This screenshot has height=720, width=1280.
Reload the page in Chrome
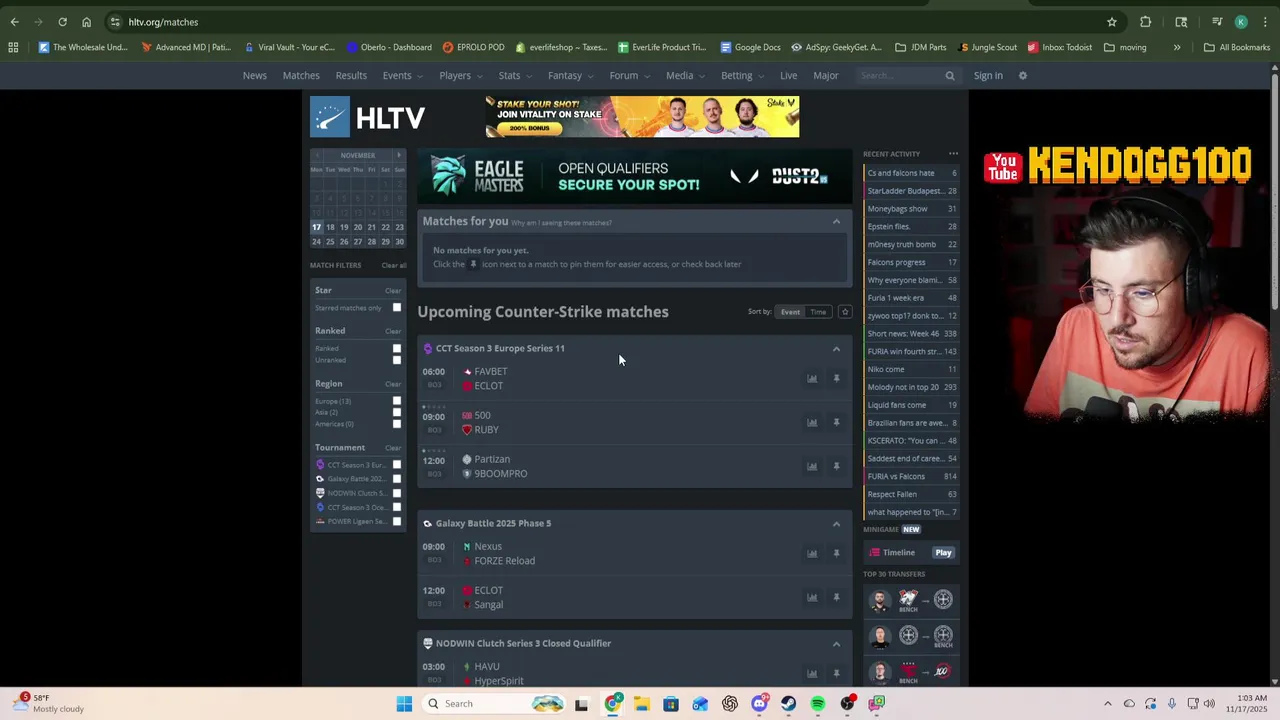click(62, 22)
